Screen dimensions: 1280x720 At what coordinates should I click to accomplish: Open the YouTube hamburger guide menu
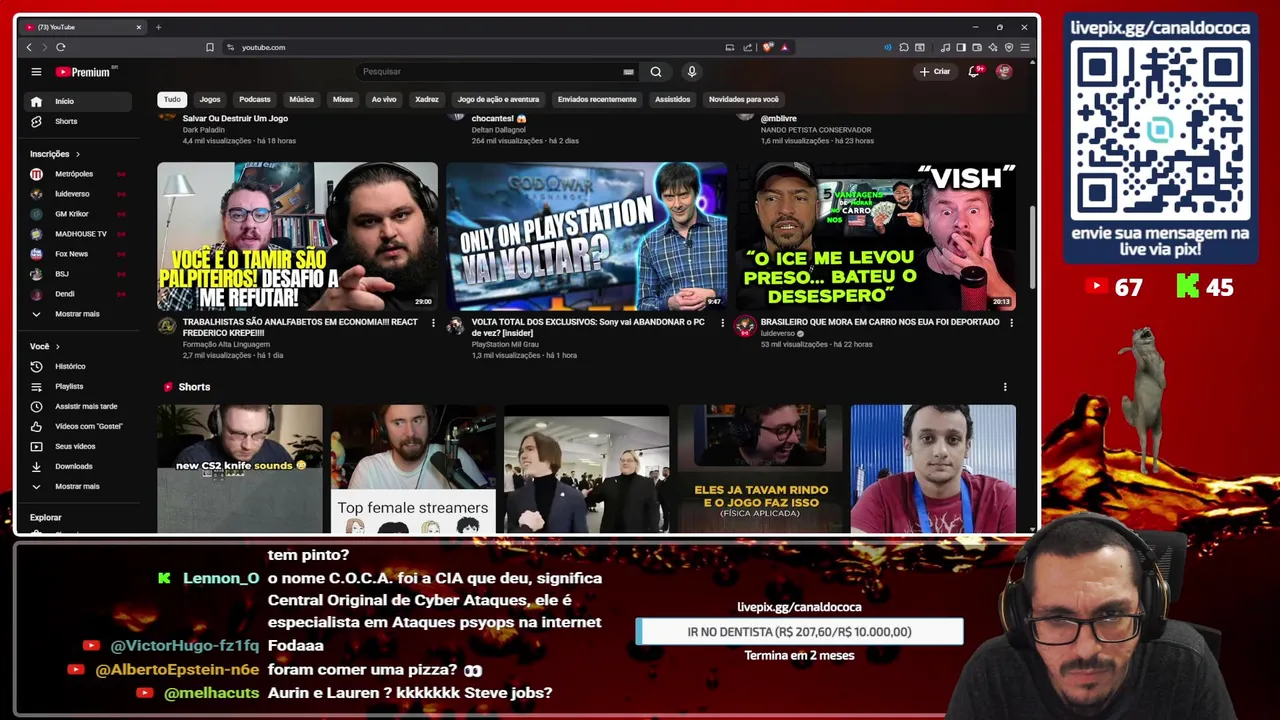(36, 72)
